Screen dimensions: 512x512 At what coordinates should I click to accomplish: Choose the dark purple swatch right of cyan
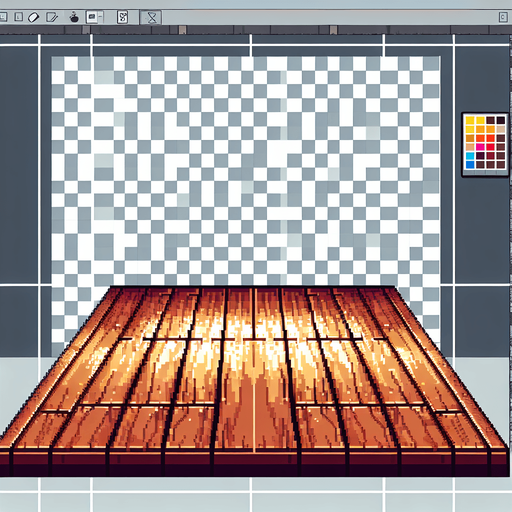480,156
